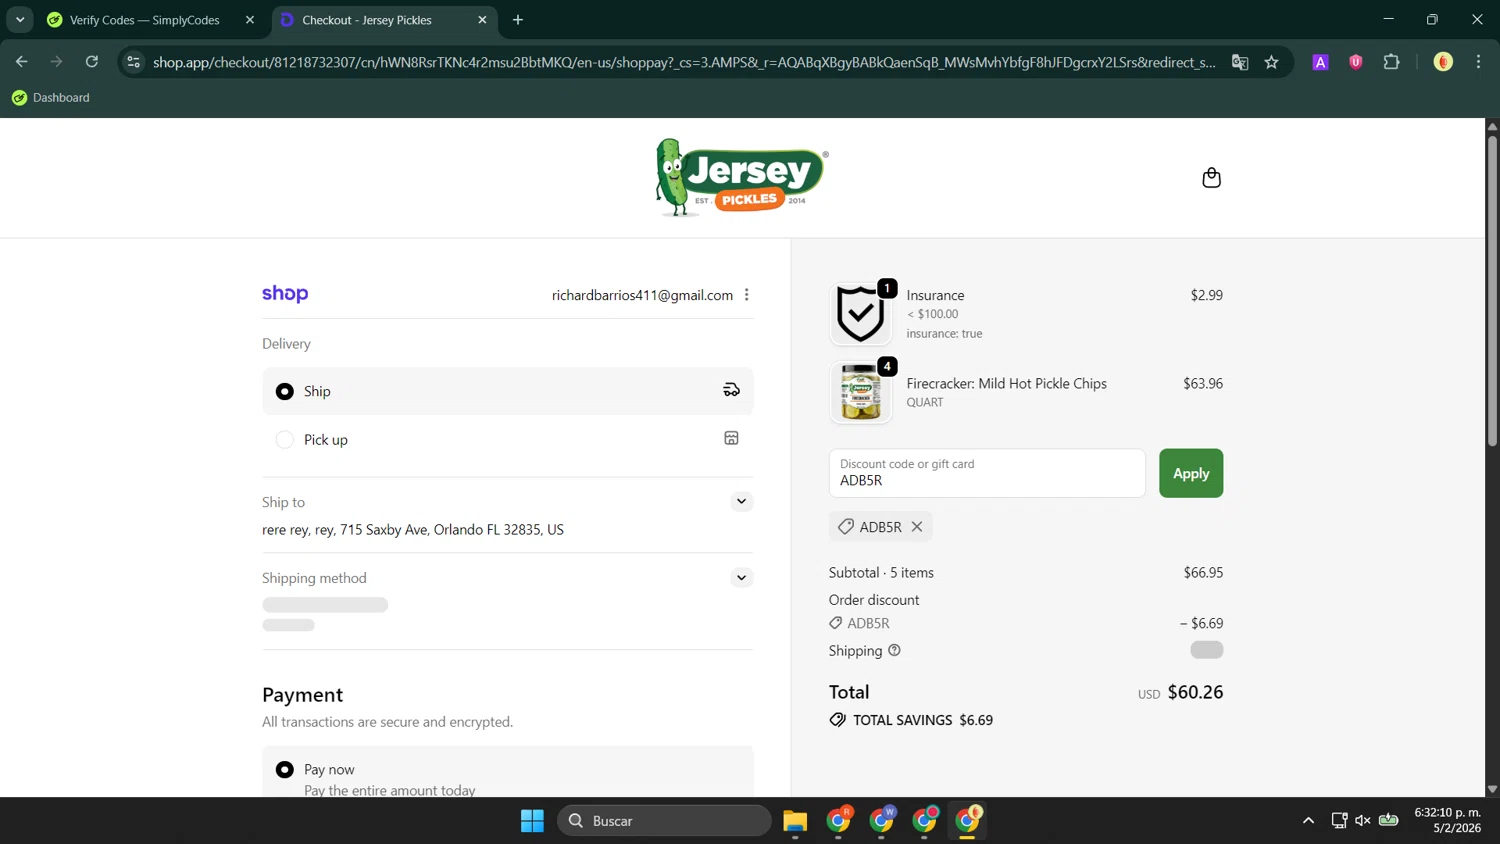Click the delivery truck icon in Ship row
1500x844 pixels.
[x=731, y=390]
